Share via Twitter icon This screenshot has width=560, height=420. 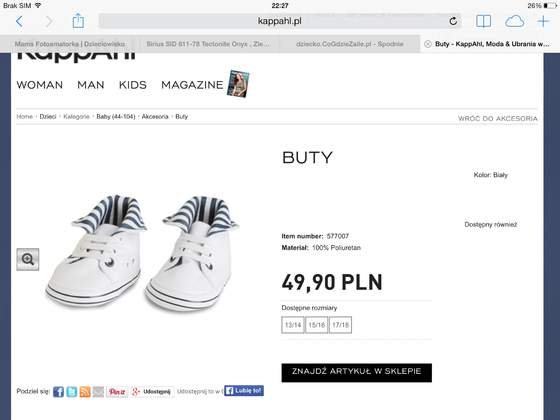coord(71,392)
